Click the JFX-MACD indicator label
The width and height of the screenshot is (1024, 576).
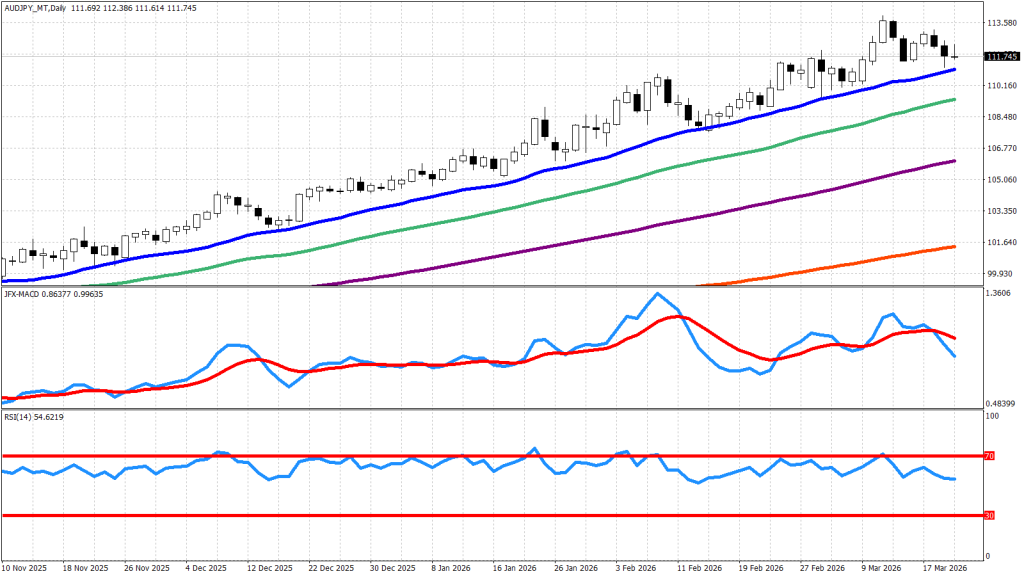point(30,292)
